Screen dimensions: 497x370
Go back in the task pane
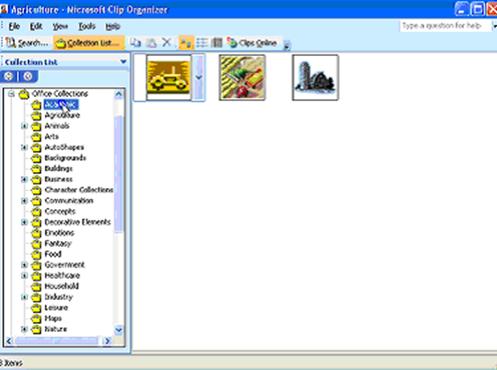click(9, 76)
